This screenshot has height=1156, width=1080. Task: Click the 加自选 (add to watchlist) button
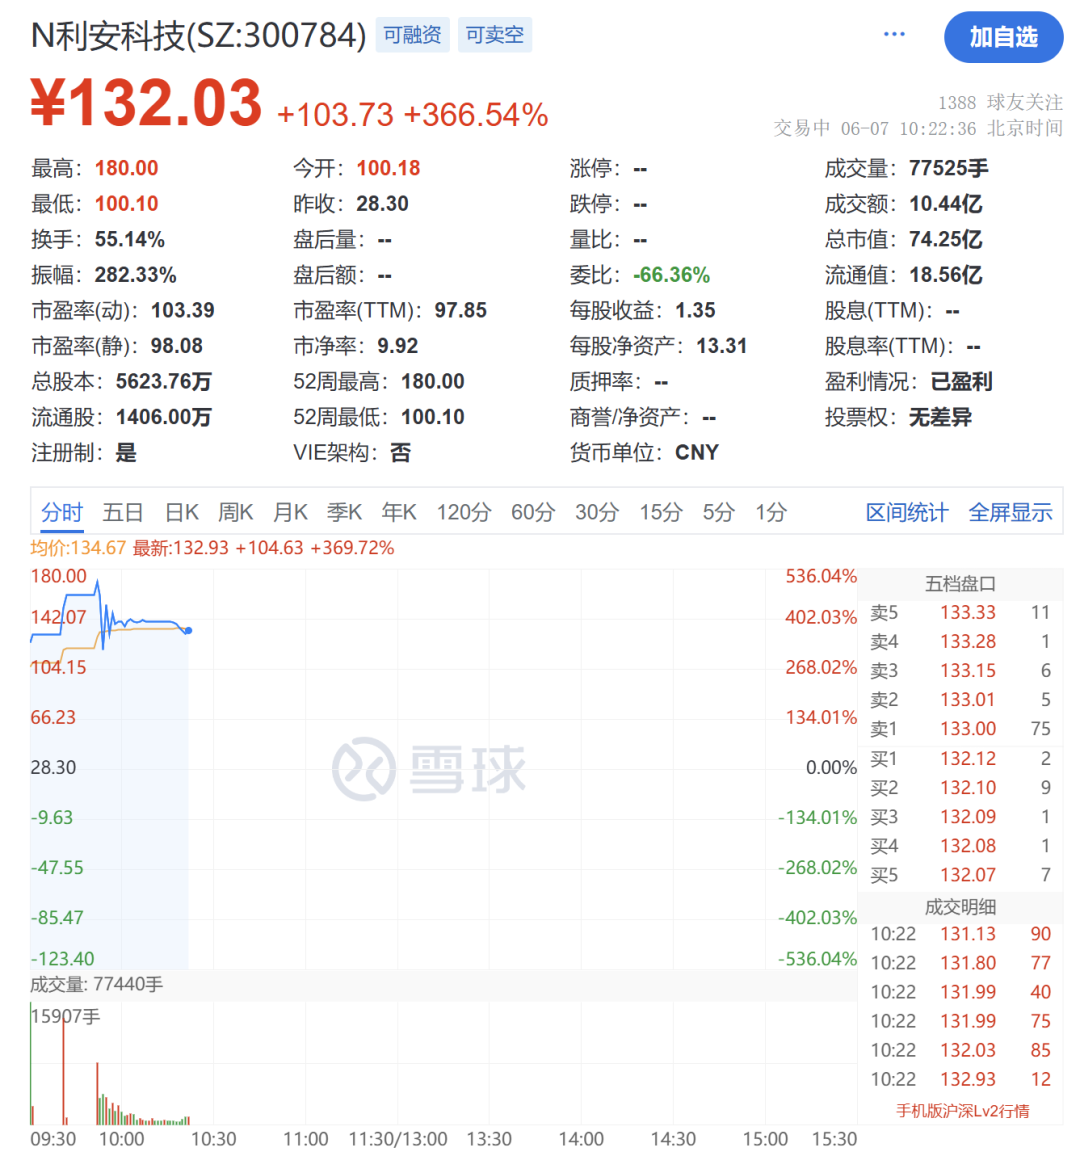pyautogui.click(x=1004, y=37)
